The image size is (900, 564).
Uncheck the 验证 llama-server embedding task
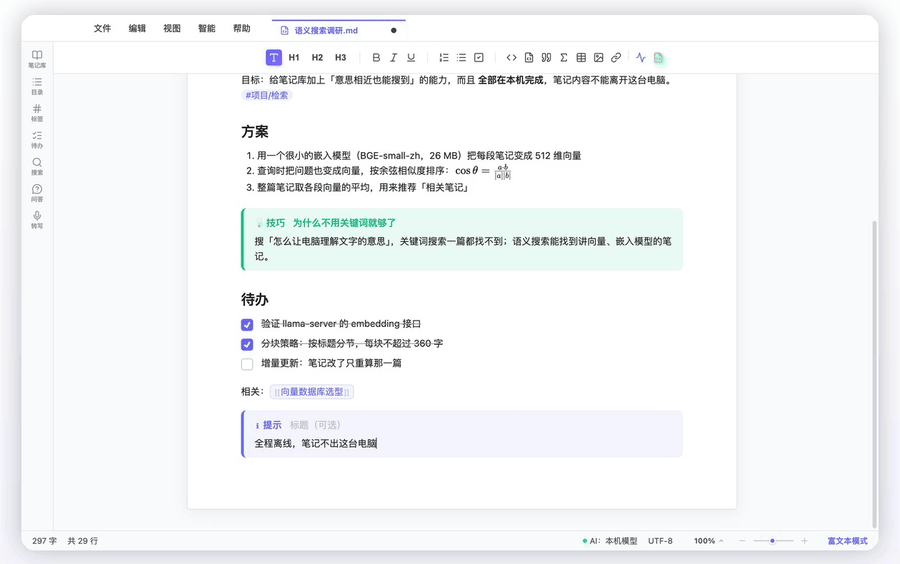[x=247, y=325]
